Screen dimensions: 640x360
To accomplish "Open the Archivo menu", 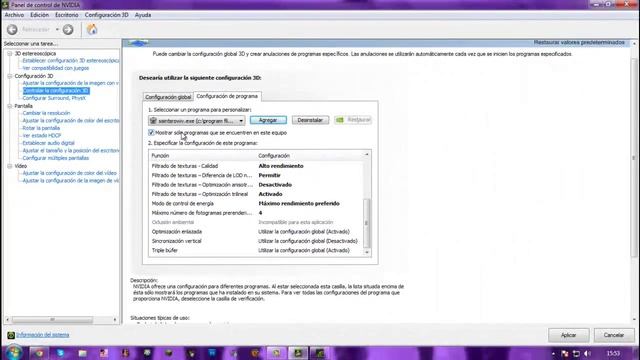I will 14,15.
